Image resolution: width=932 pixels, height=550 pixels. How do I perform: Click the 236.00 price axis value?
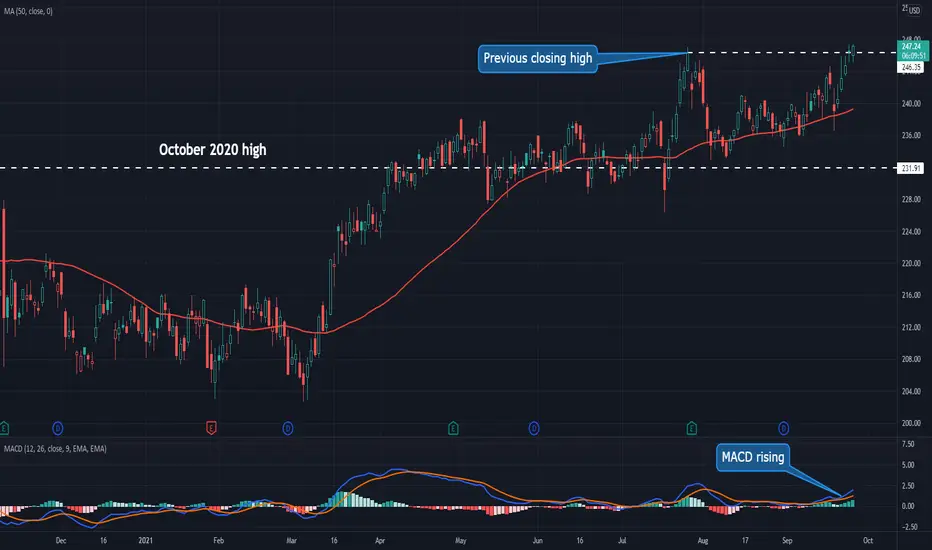(911, 136)
